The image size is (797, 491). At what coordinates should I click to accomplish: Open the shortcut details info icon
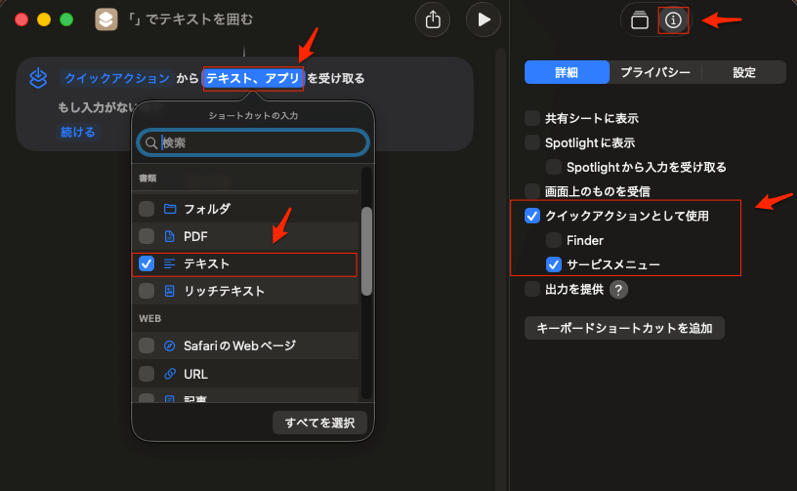pos(673,20)
